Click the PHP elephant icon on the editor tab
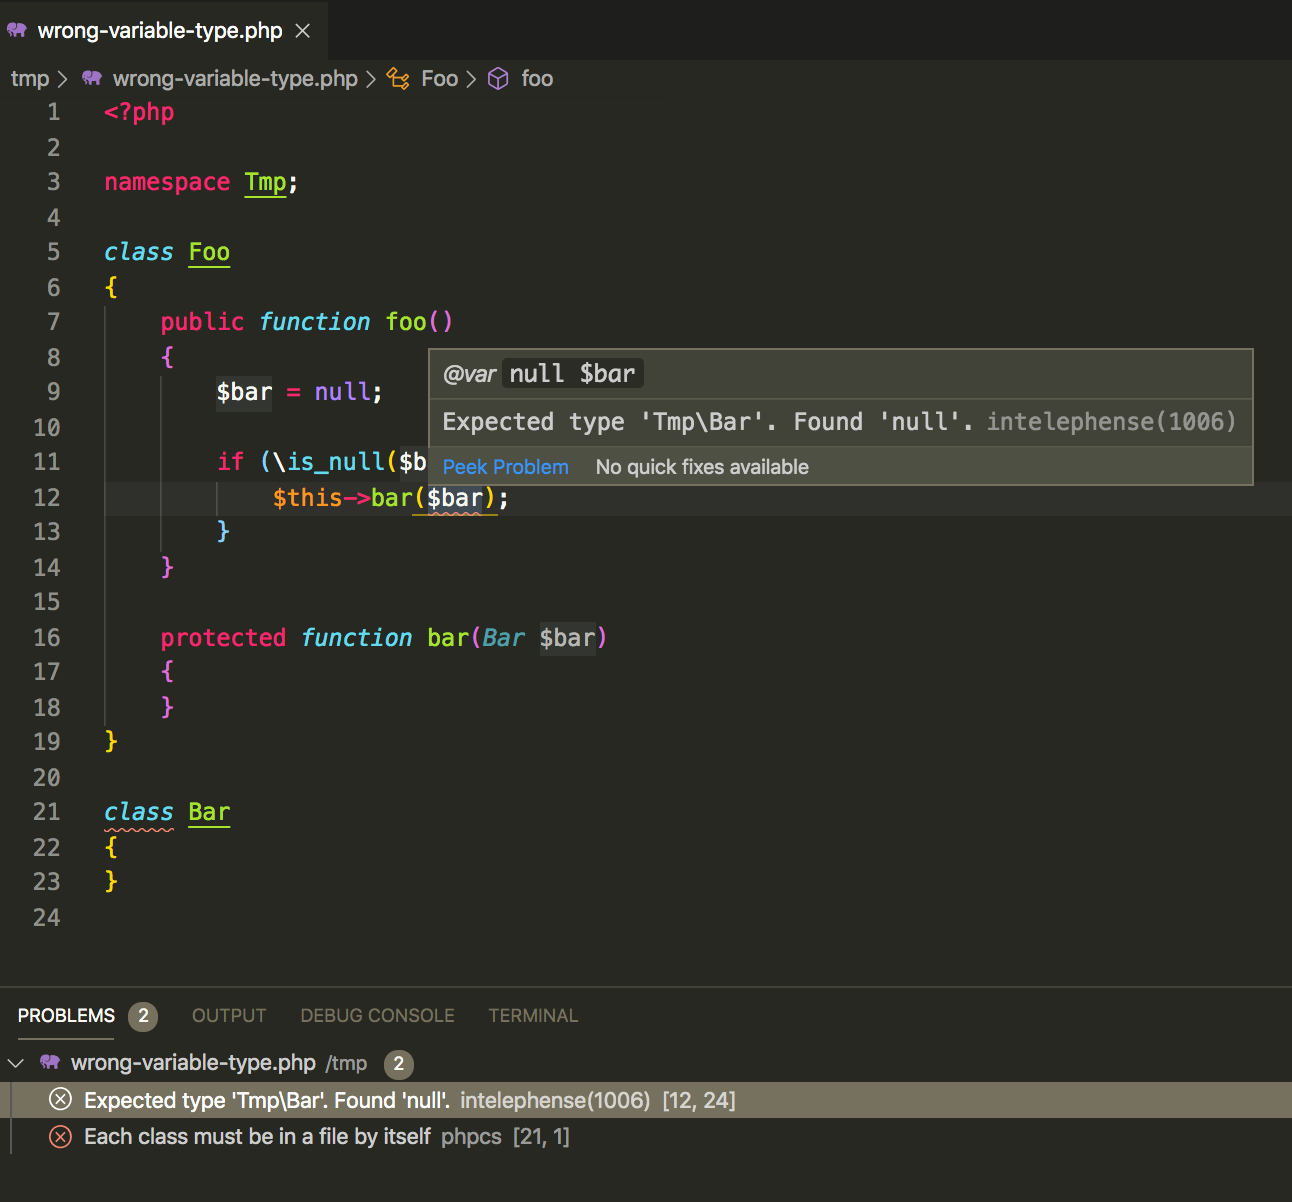1292x1202 pixels. point(18,30)
